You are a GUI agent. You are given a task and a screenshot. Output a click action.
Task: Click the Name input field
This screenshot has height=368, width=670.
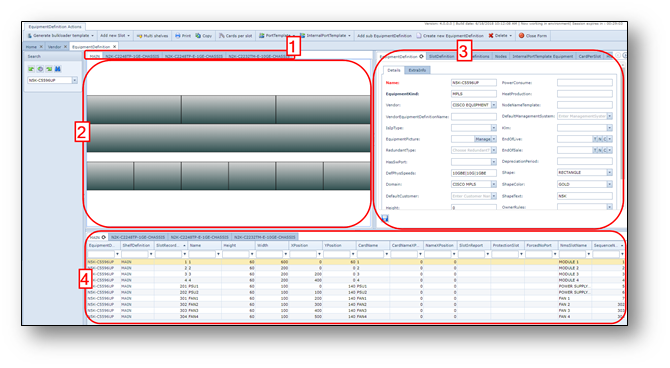(x=473, y=82)
